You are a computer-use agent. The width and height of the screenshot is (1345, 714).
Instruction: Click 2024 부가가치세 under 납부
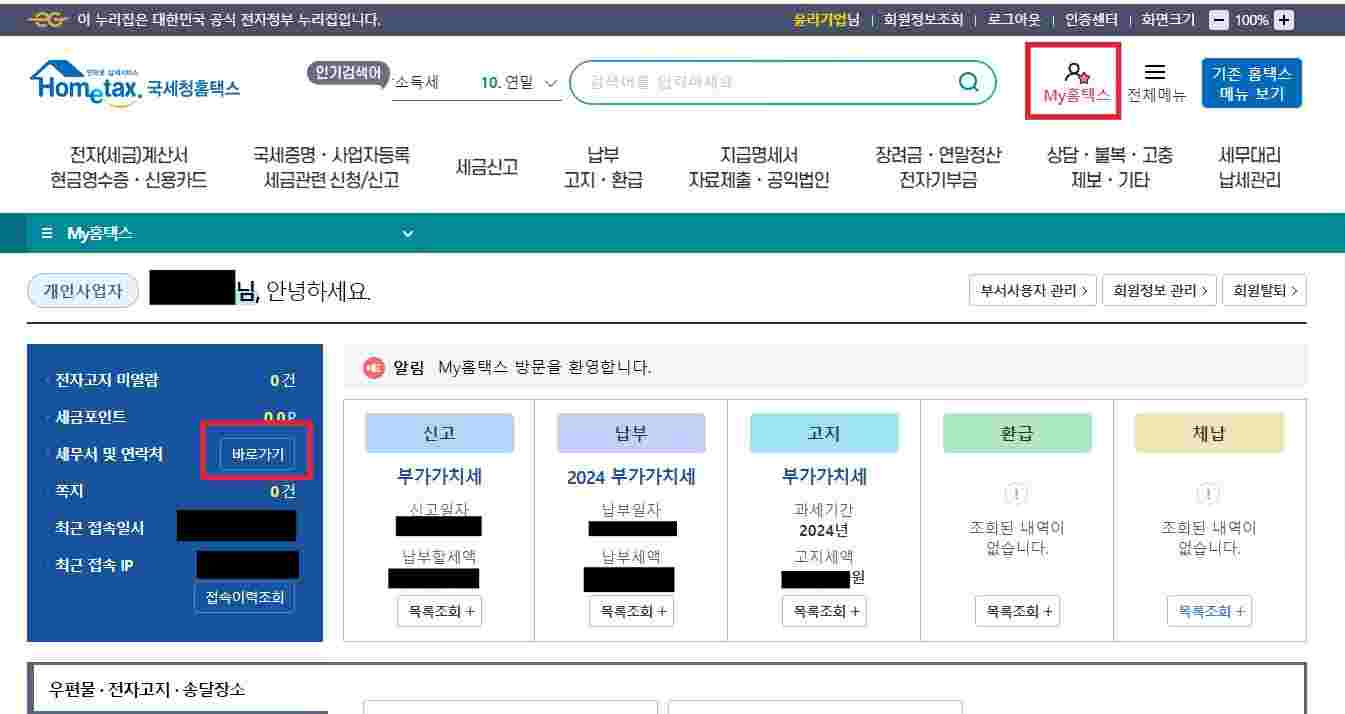point(631,477)
